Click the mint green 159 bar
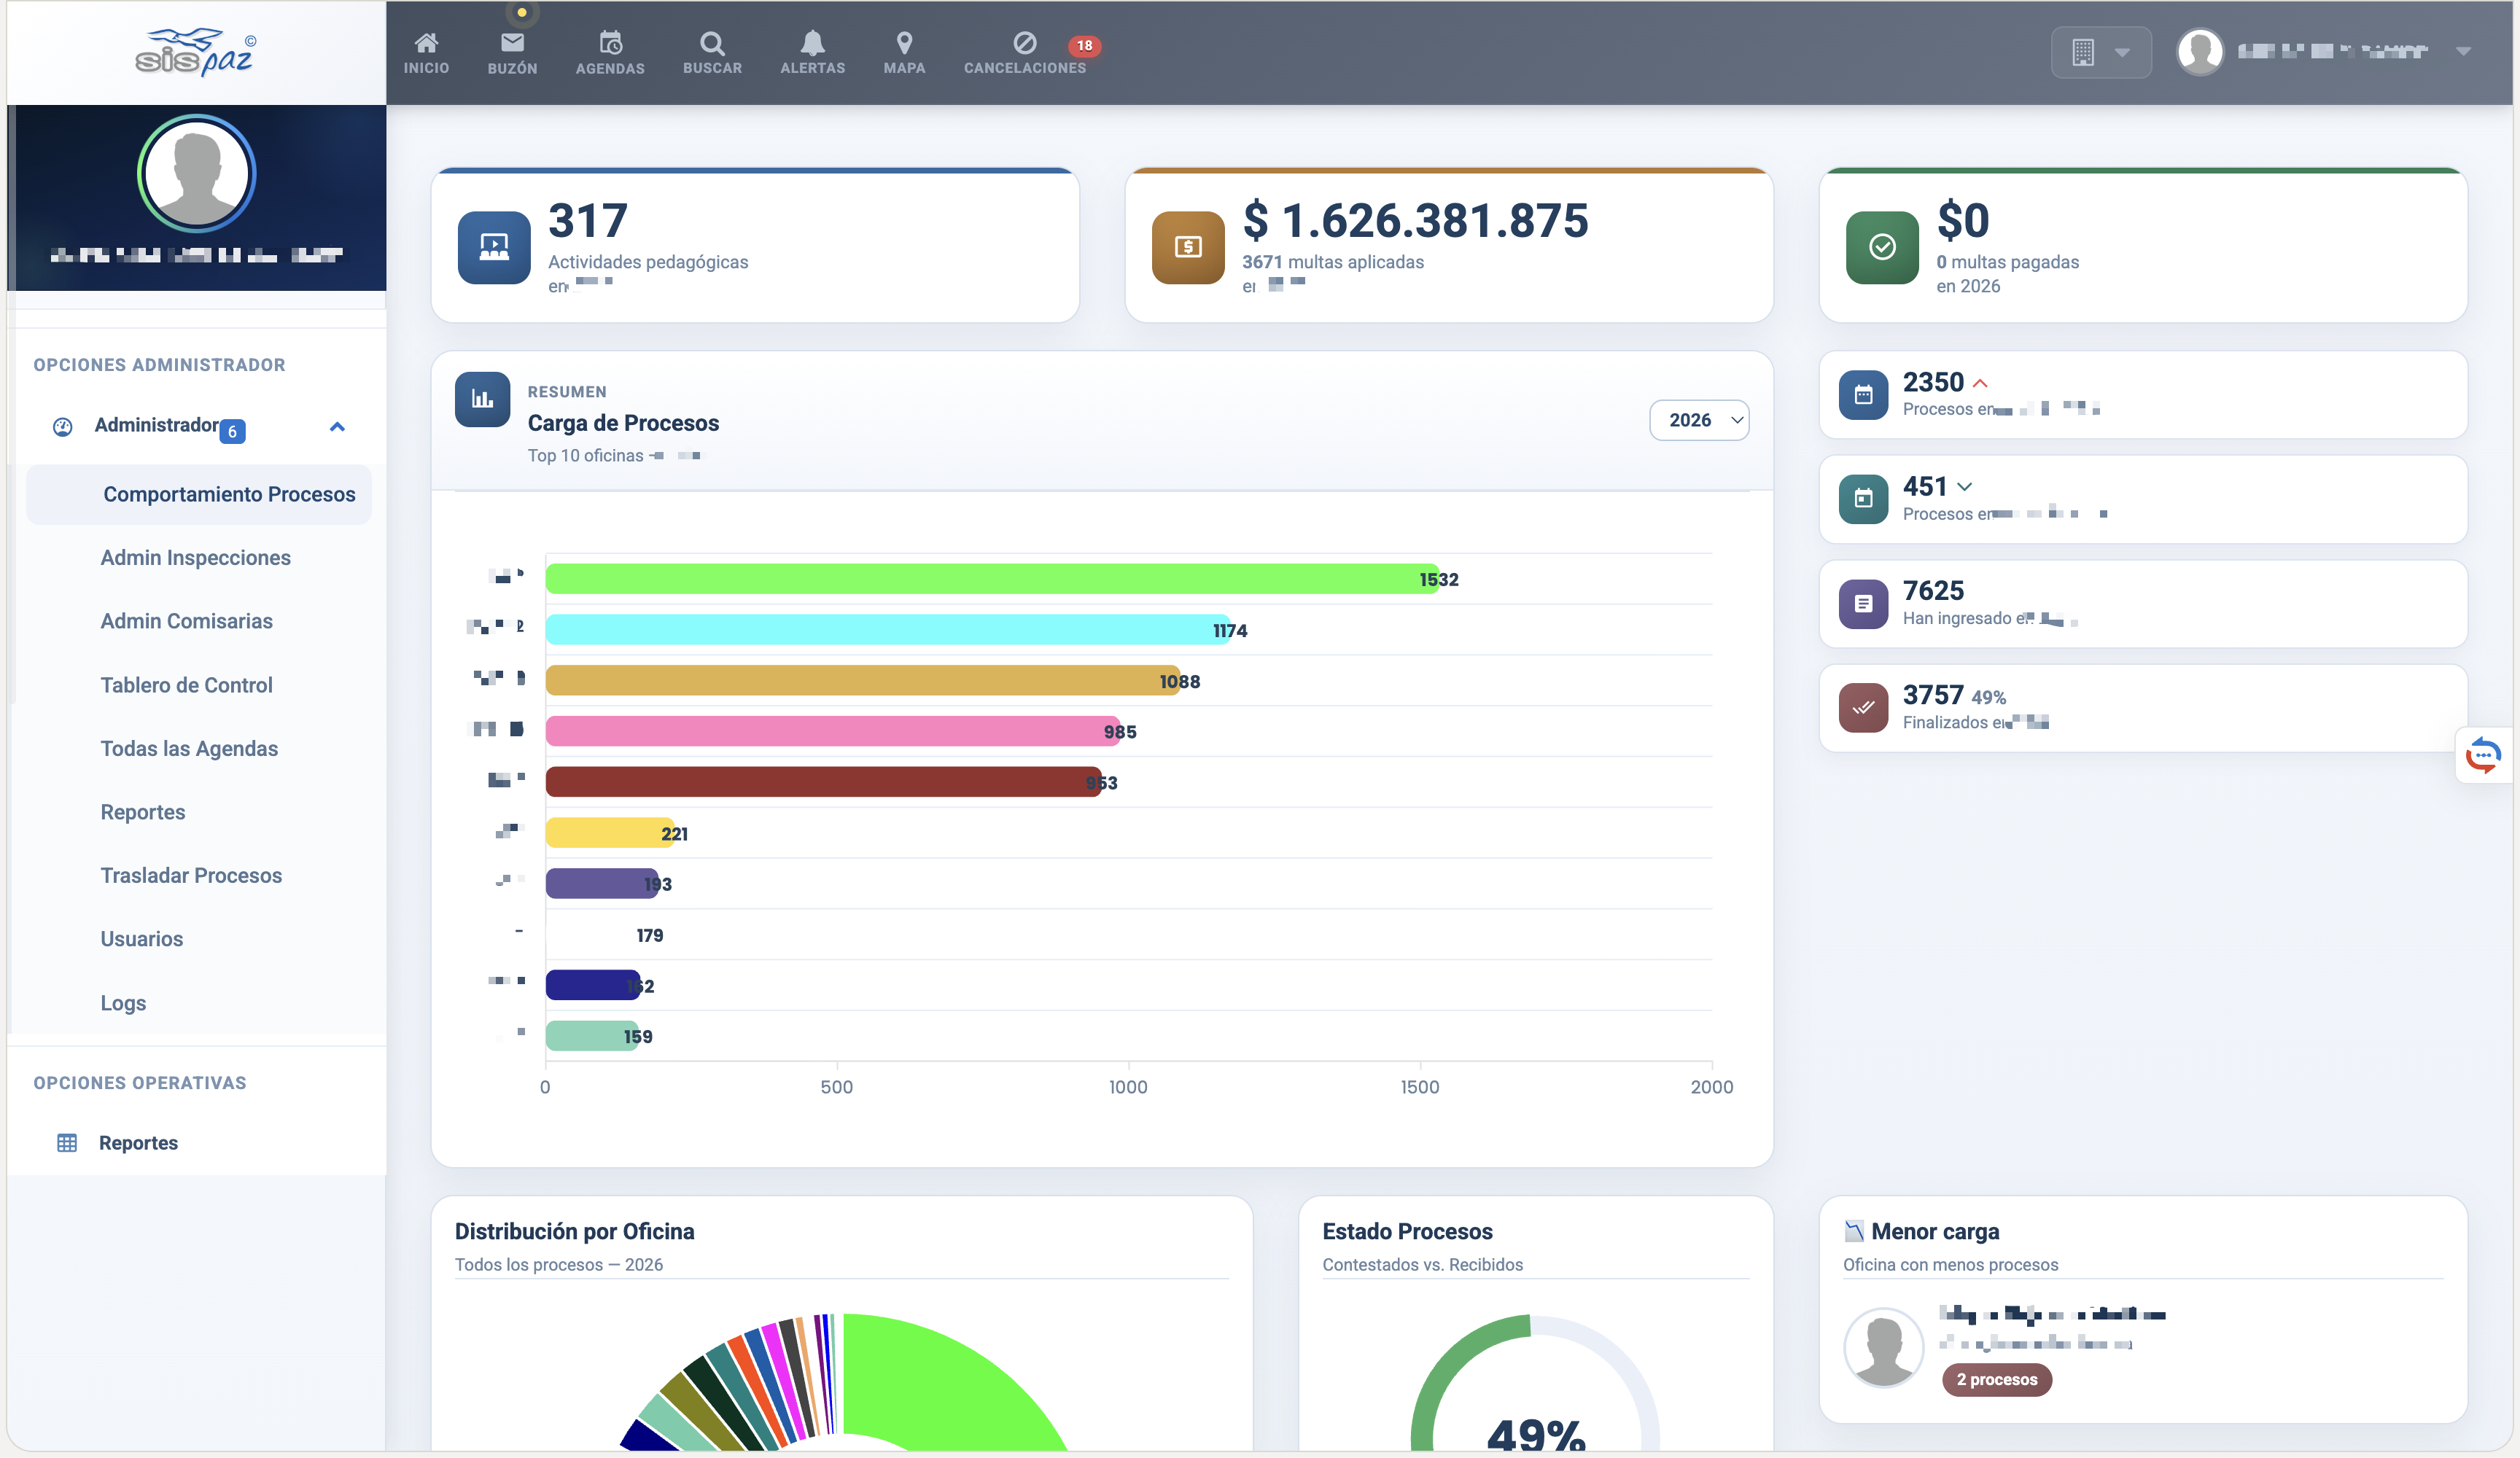This screenshot has width=2520, height=1458. click(592, 1036)
